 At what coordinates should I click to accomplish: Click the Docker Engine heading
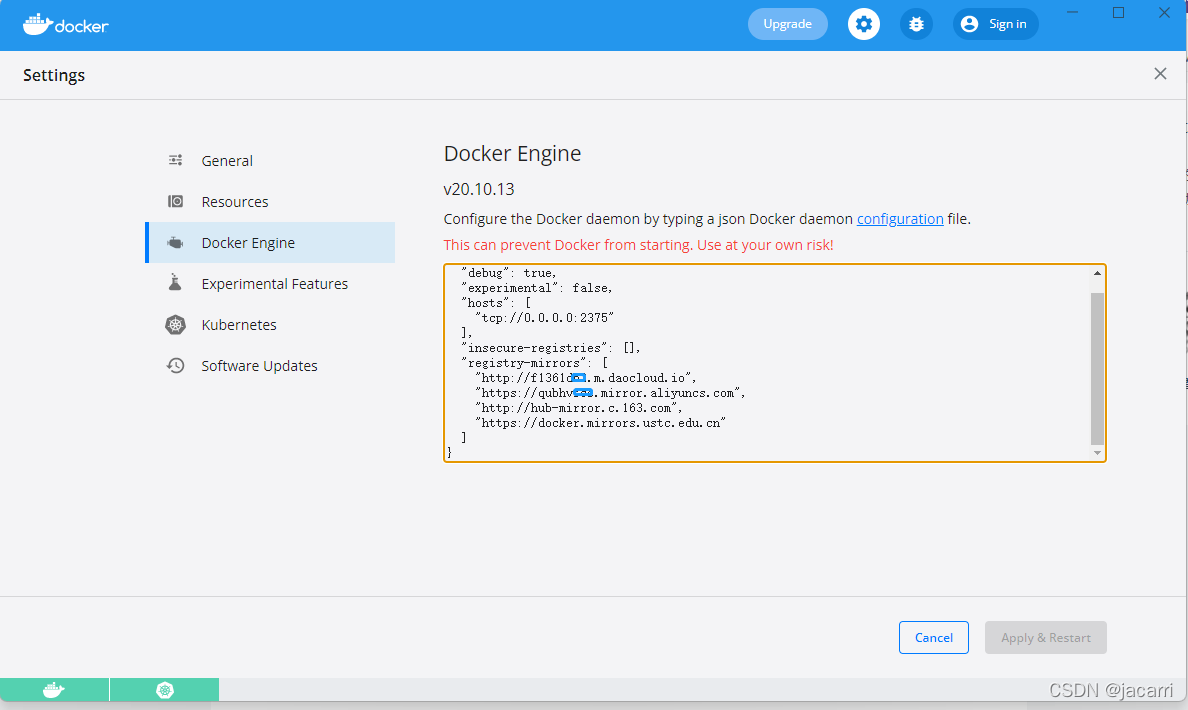(512, 153)
